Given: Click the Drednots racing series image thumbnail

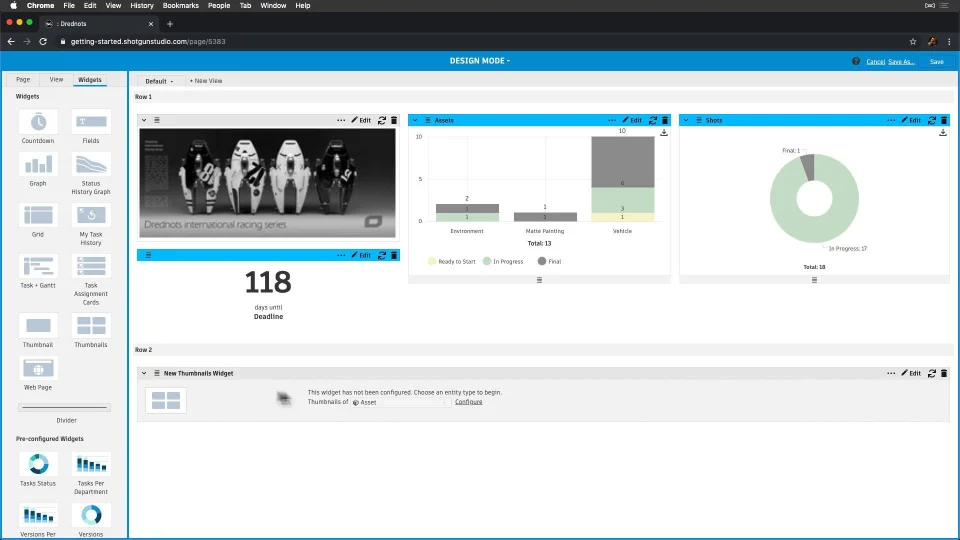Looking at the screenshot, I should [267, 182].
